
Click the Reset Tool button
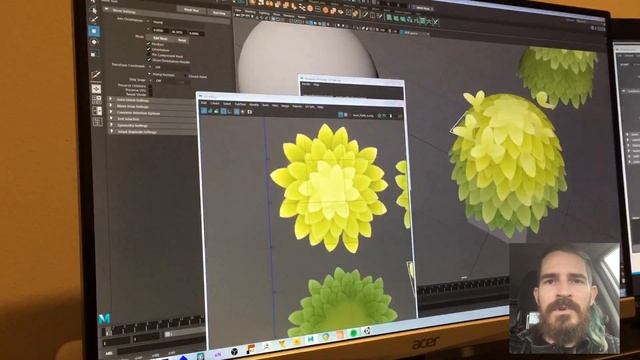pyautogui.click(x=191, y=10)
